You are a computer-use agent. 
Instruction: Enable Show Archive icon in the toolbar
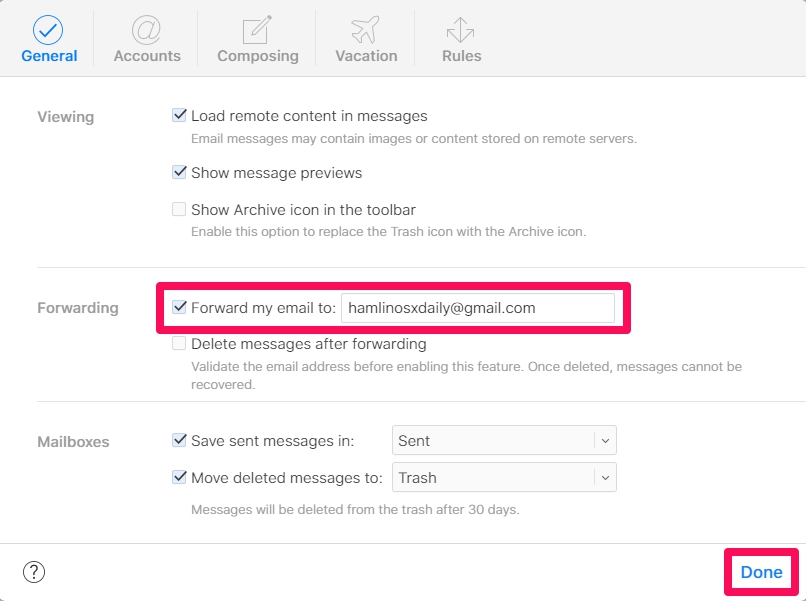pyautogui.click(x=179, y=210)
